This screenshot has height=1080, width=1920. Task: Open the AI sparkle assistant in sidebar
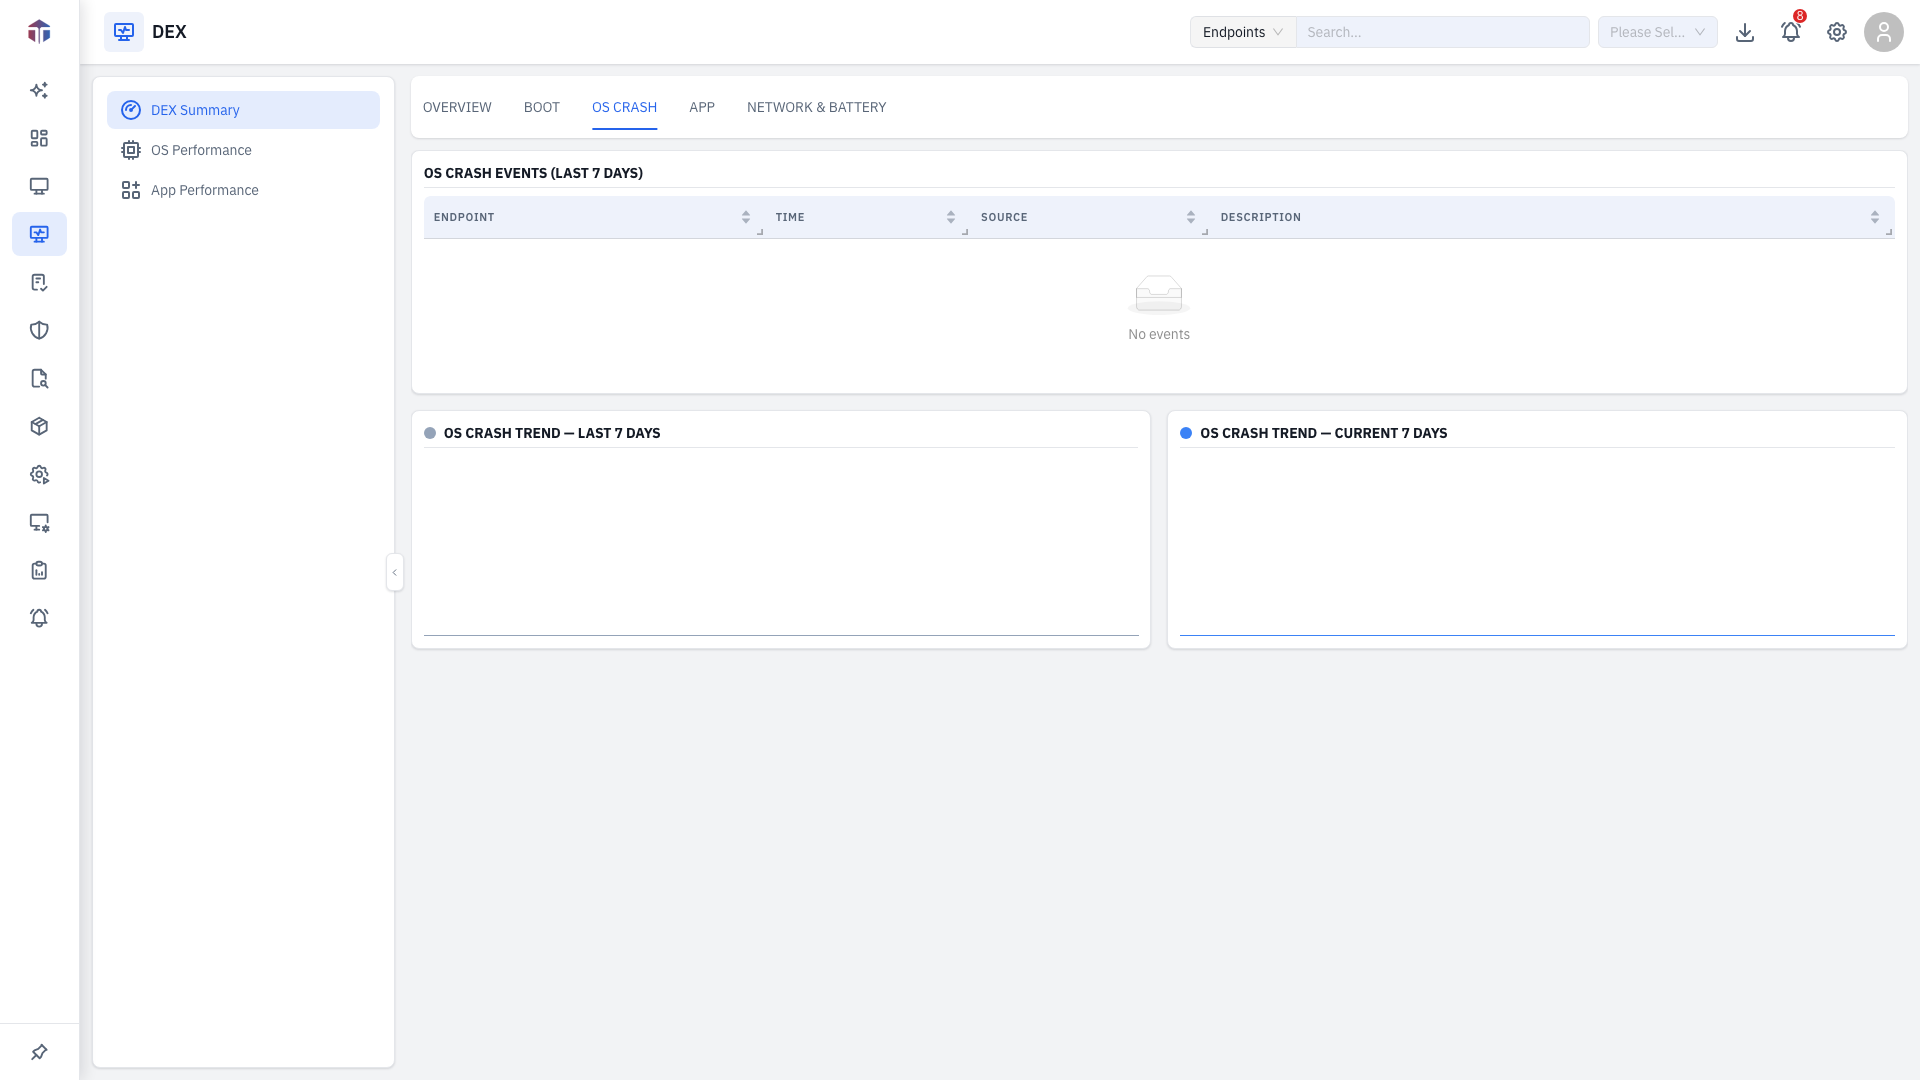[39, 90]
